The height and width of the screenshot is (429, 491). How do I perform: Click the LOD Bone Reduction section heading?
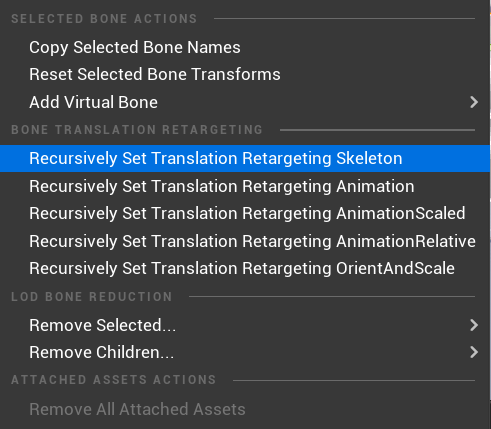tap(92, 297)
